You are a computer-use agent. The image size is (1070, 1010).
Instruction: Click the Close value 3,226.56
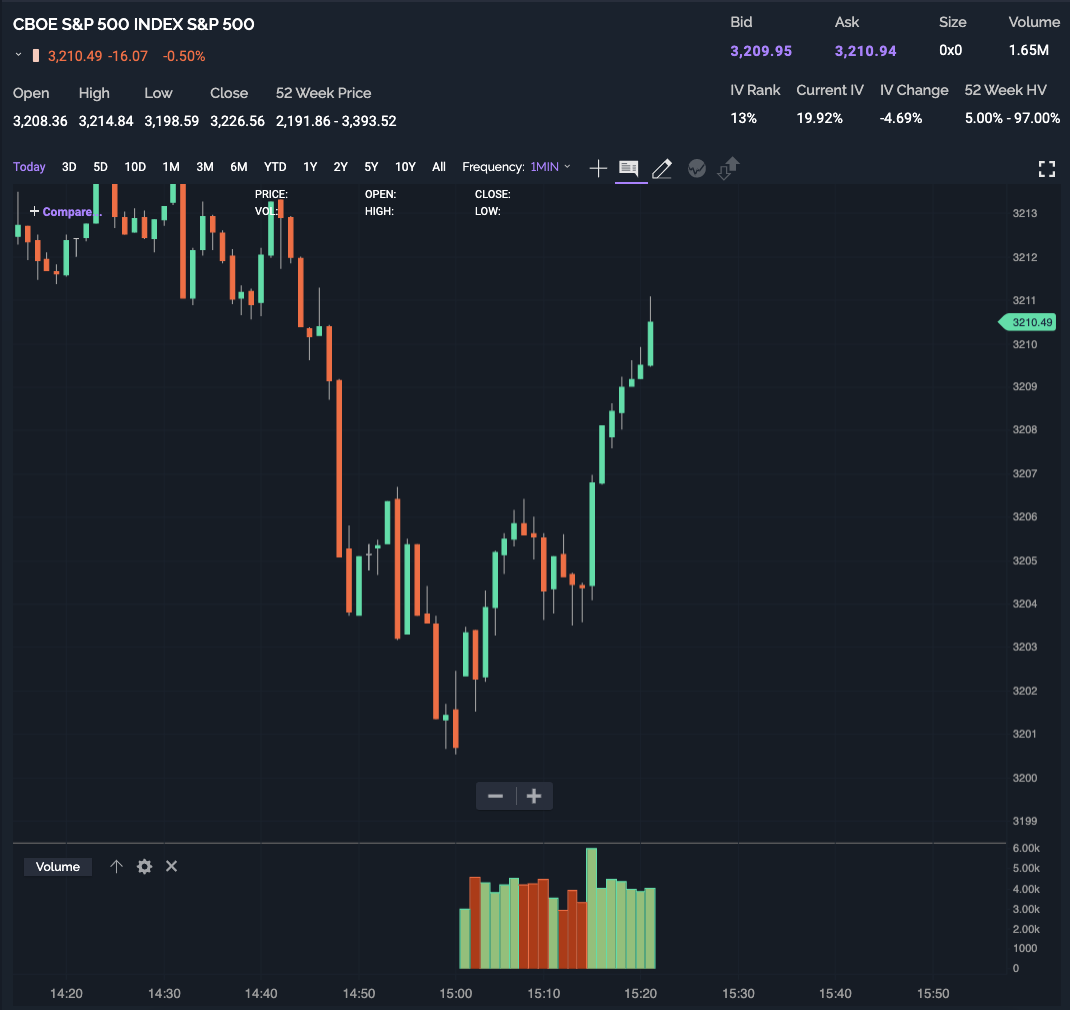pos(237,121)
